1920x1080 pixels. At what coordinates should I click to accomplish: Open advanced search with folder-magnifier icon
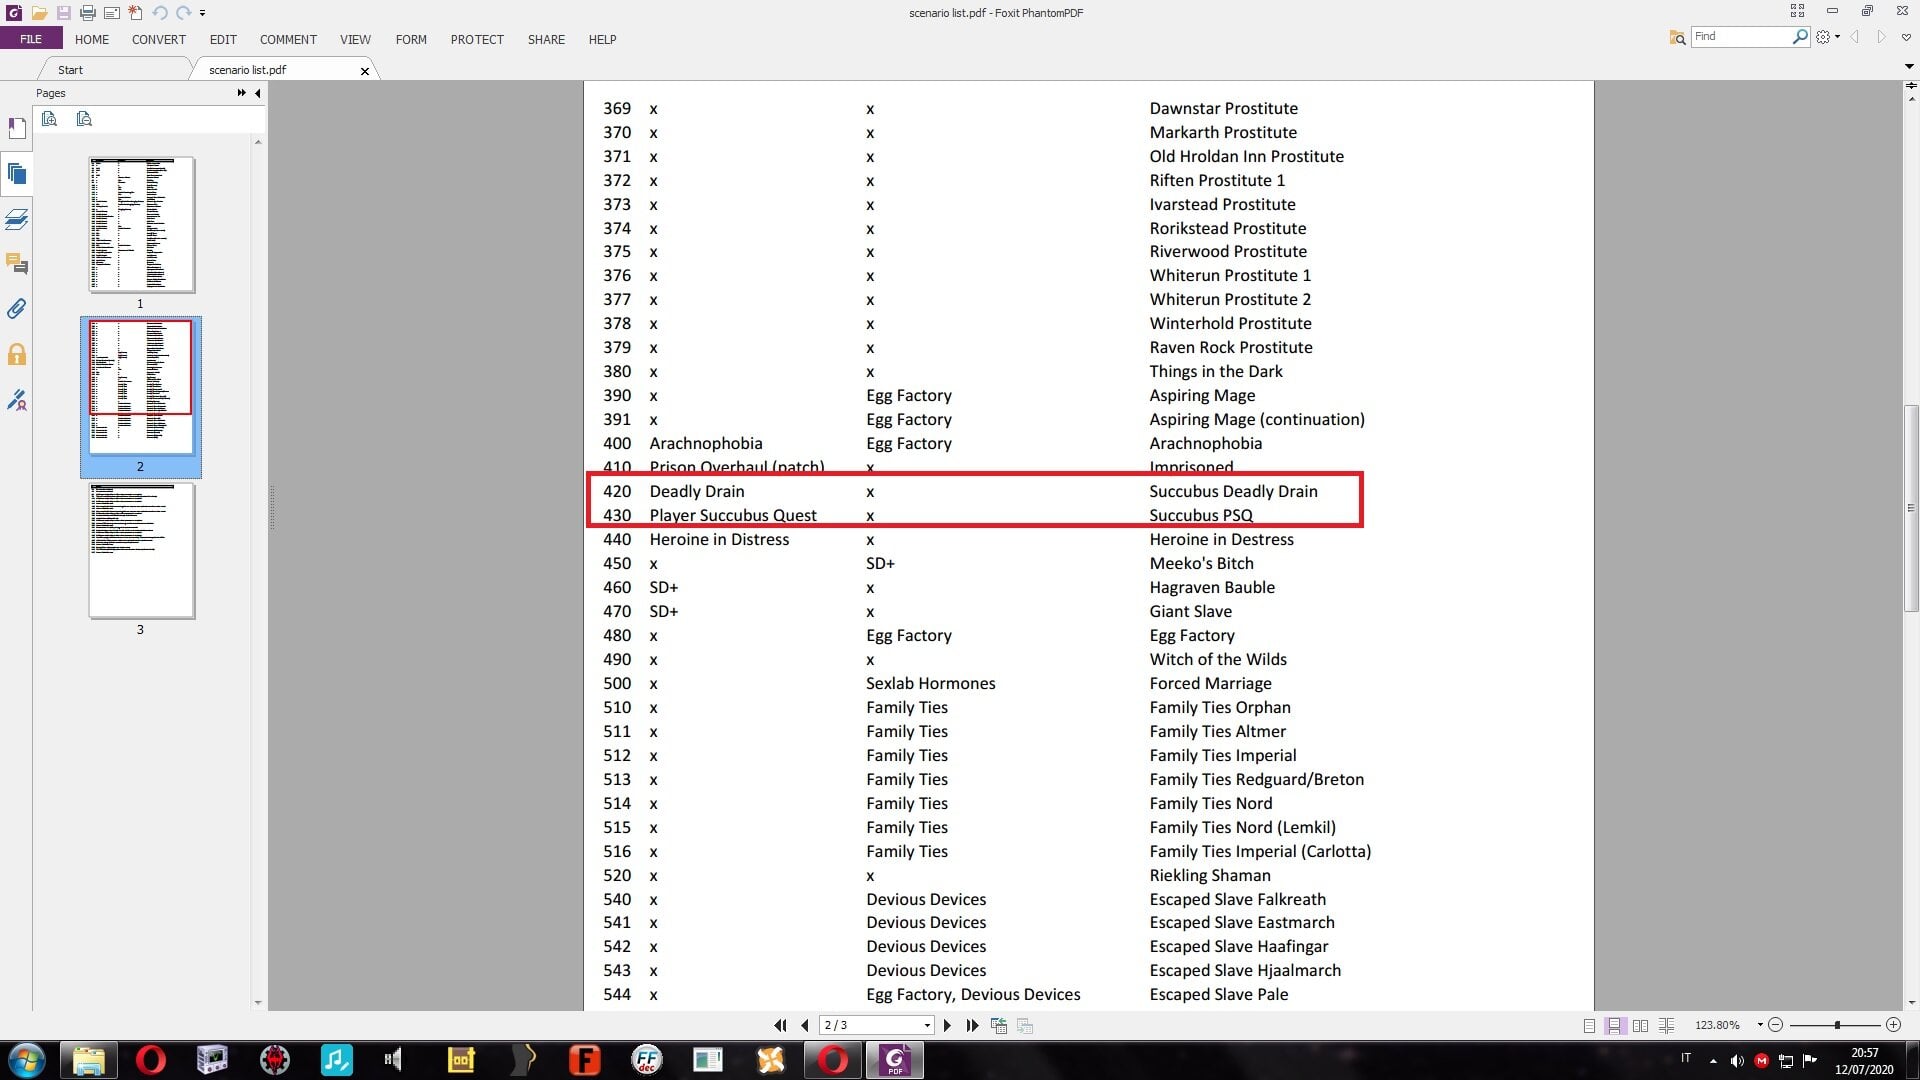point(1677,37)
